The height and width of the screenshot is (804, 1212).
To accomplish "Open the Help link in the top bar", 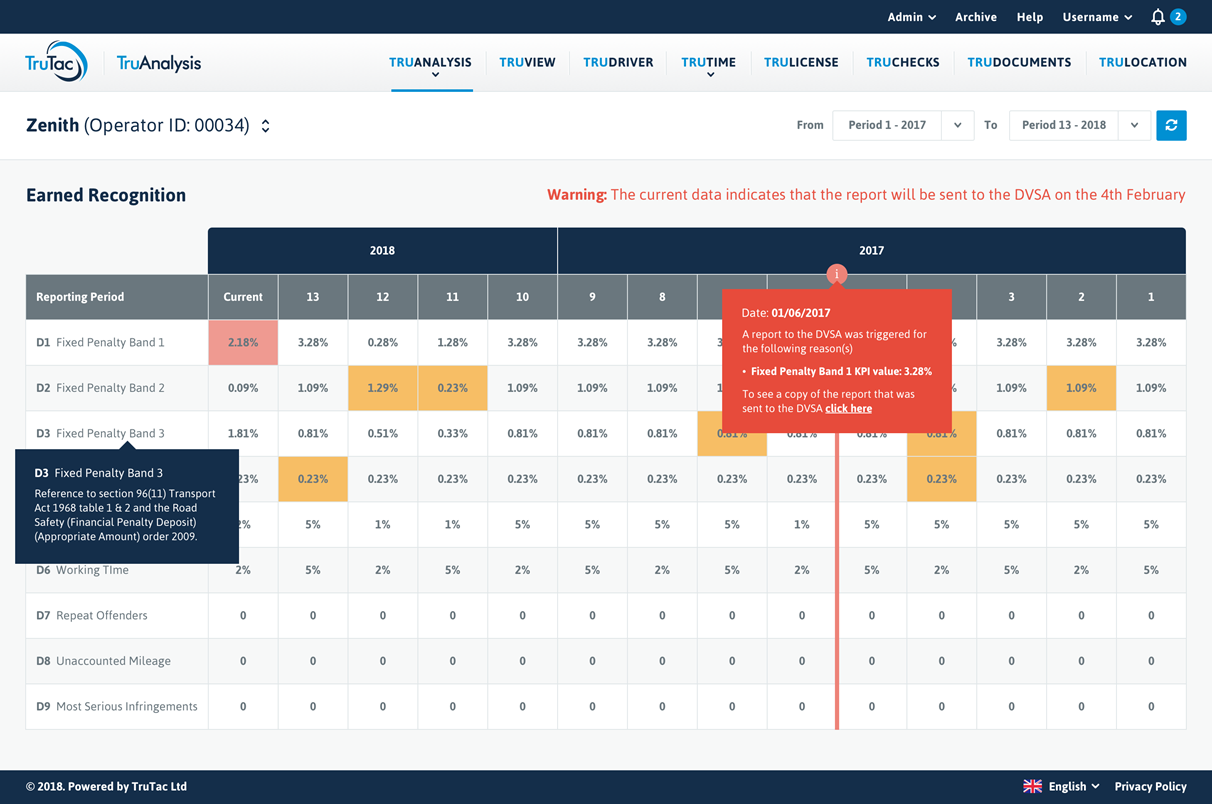I will point(1030,17).
